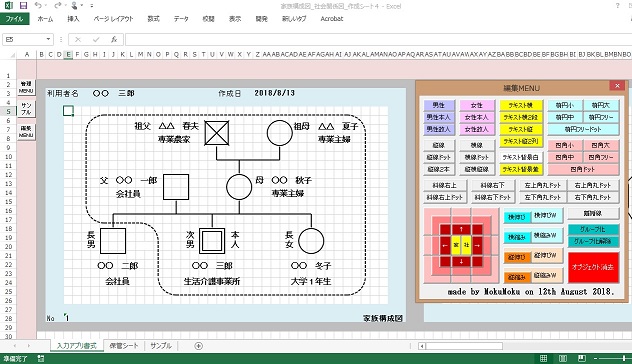Click the 左上角丸ドット button

[543, 185]
